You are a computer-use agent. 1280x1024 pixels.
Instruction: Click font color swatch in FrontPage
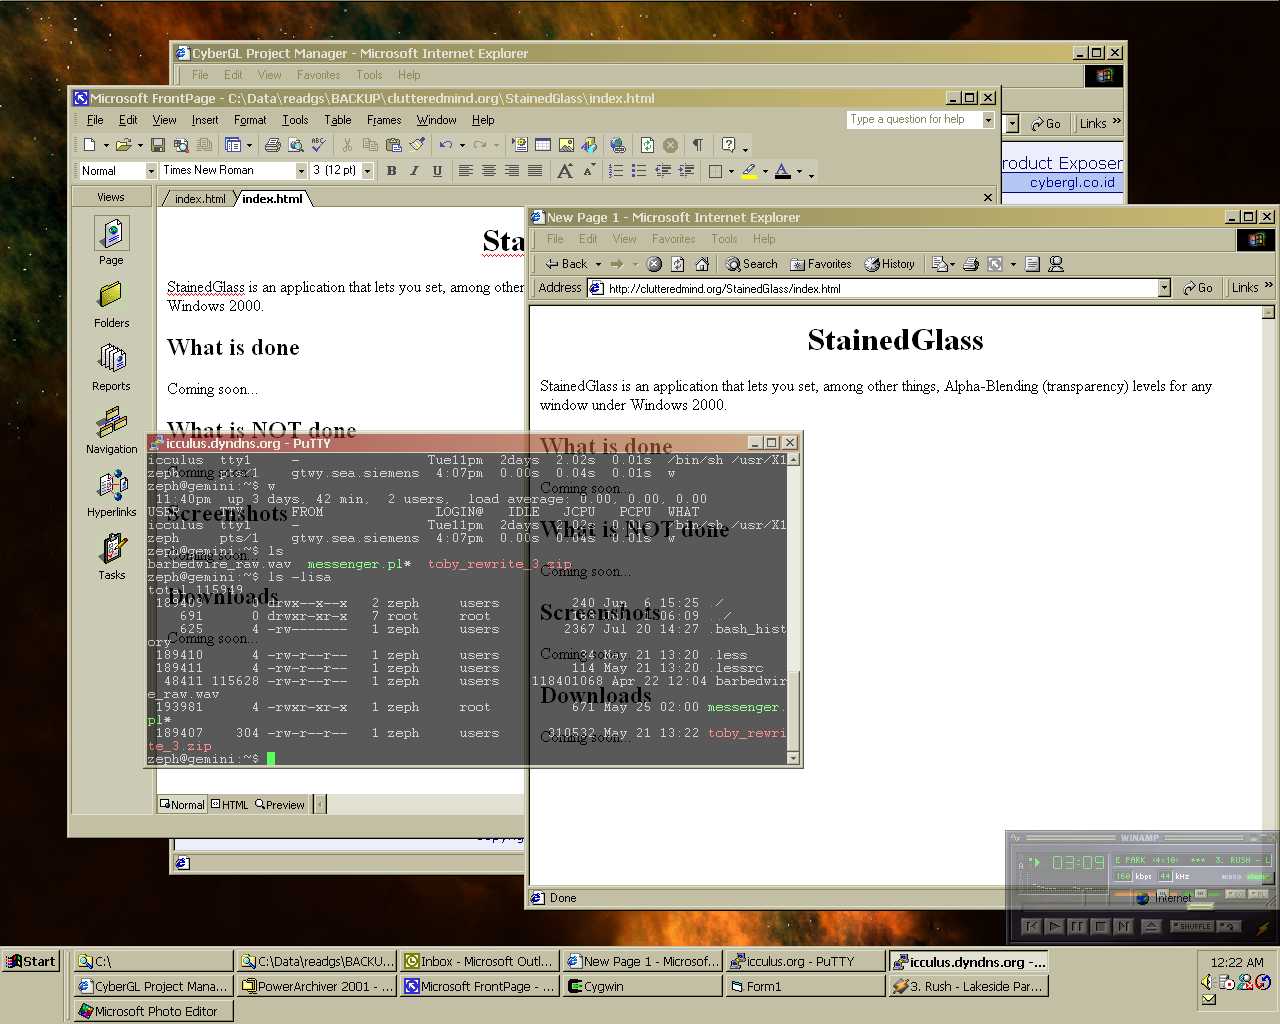coord(782,171)
